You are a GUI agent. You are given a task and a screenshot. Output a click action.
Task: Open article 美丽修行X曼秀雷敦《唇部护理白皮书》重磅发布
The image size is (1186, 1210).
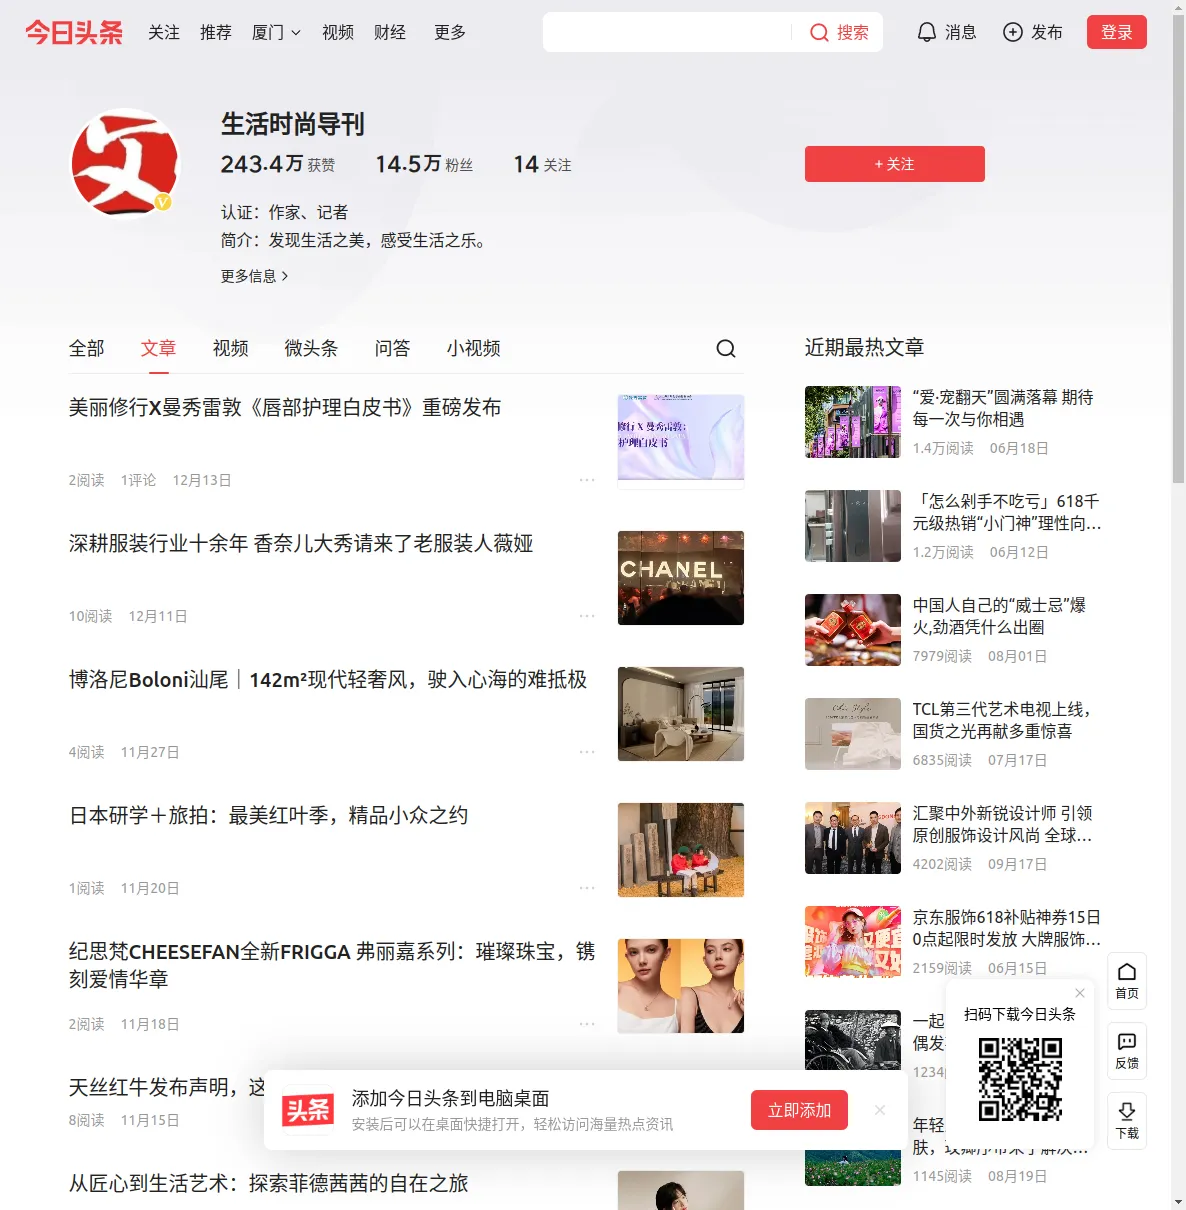(285, 408)
